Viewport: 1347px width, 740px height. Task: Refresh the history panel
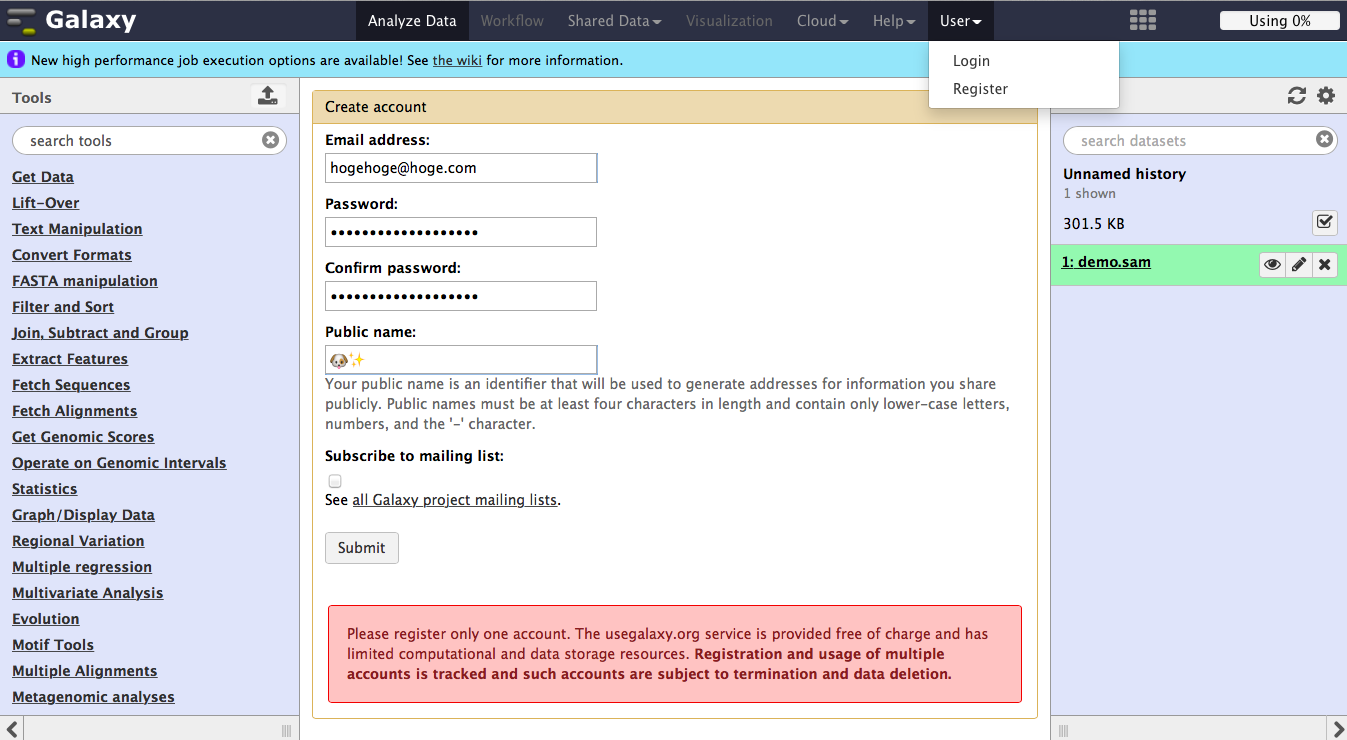(1297, 96)
